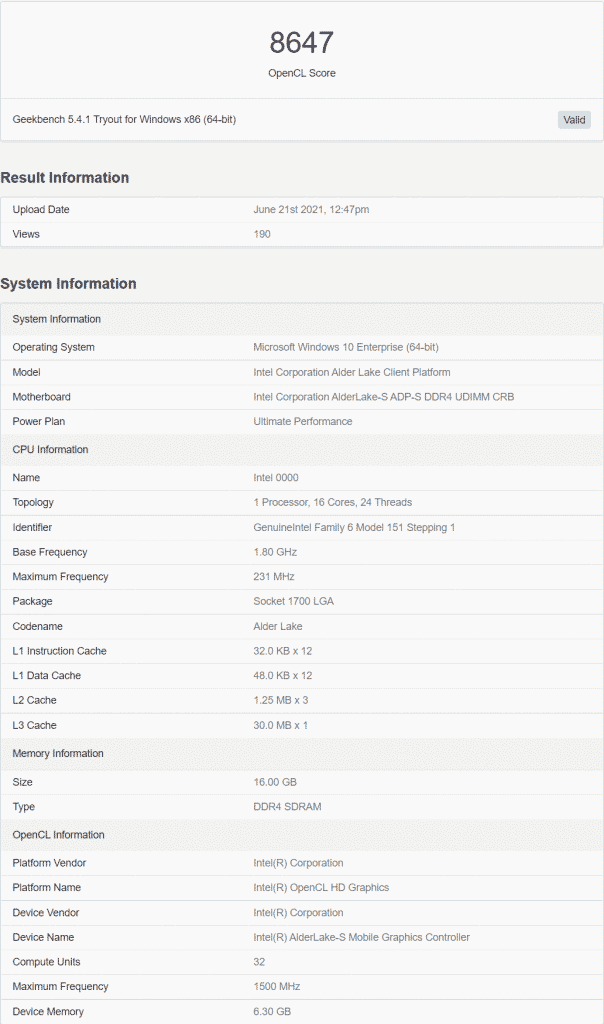Click the 'Base Frequency' row label
The height and width of the screenshot is (1024, 604).
tap(50, 552)
